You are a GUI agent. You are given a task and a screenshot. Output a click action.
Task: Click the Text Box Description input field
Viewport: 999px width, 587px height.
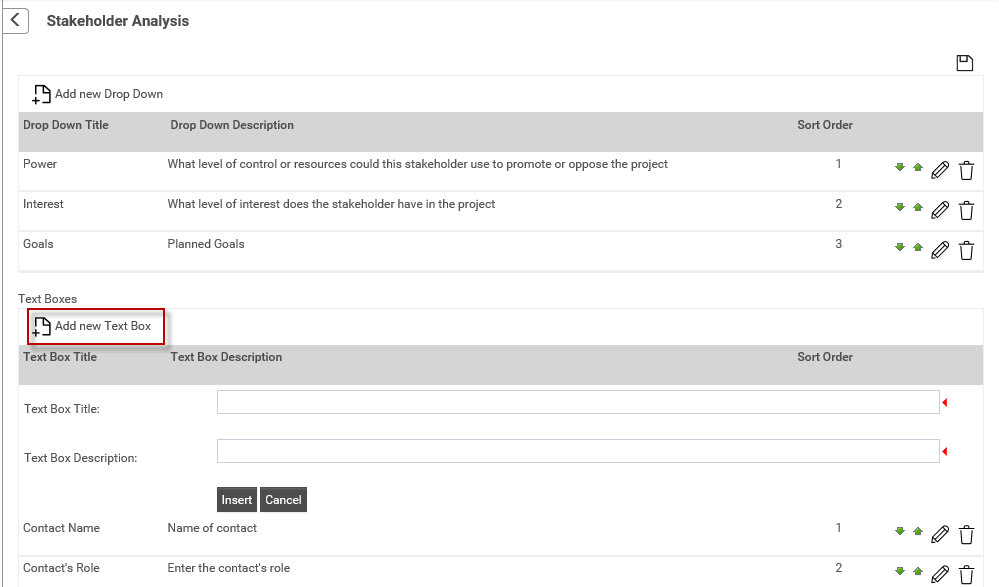578,451
